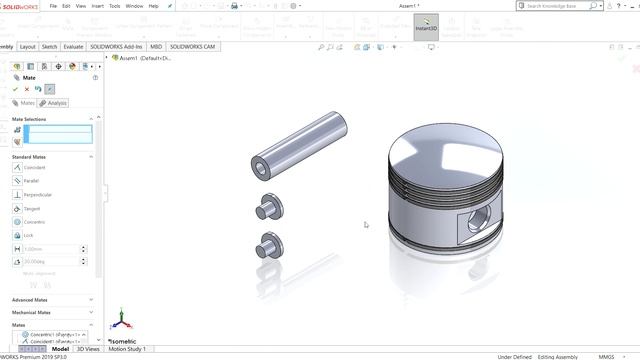Click multiple mate mode icon below selection icon
Screen dimensions: 640x360
(x=17, y=142)
